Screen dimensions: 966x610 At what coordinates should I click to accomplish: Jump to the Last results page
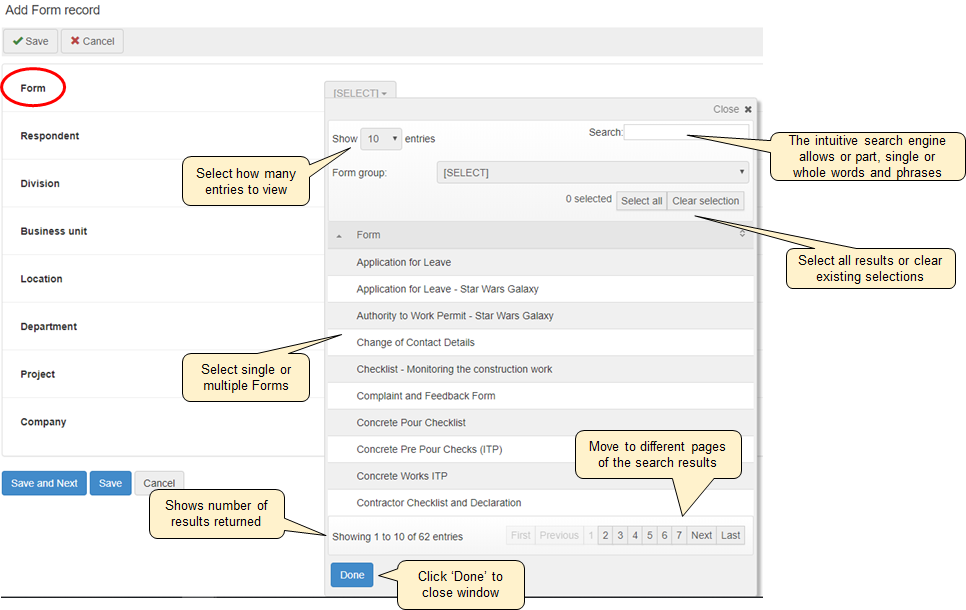731,536
